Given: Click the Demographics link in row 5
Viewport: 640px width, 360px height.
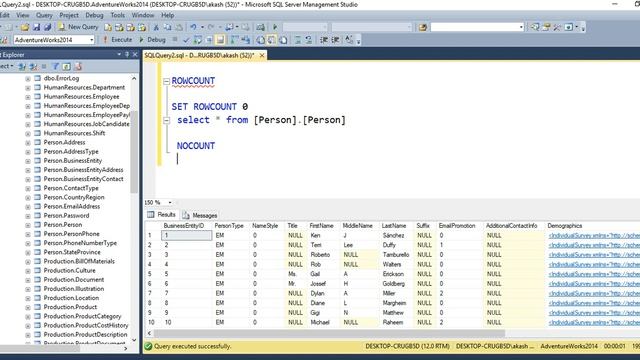Looking at the screenshot, I should 594,274.
